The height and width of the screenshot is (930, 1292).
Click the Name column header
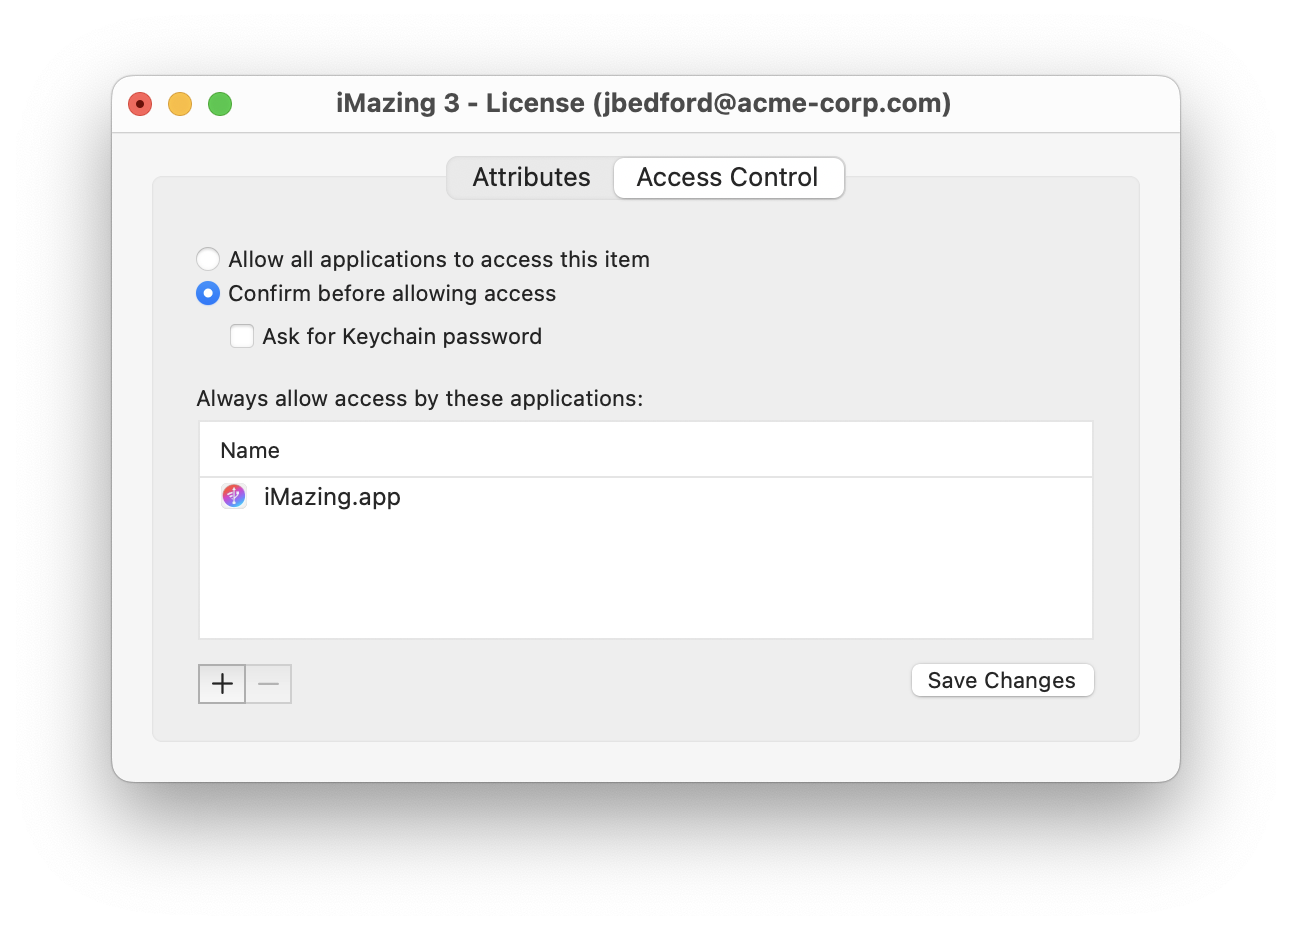pos(646,450)
